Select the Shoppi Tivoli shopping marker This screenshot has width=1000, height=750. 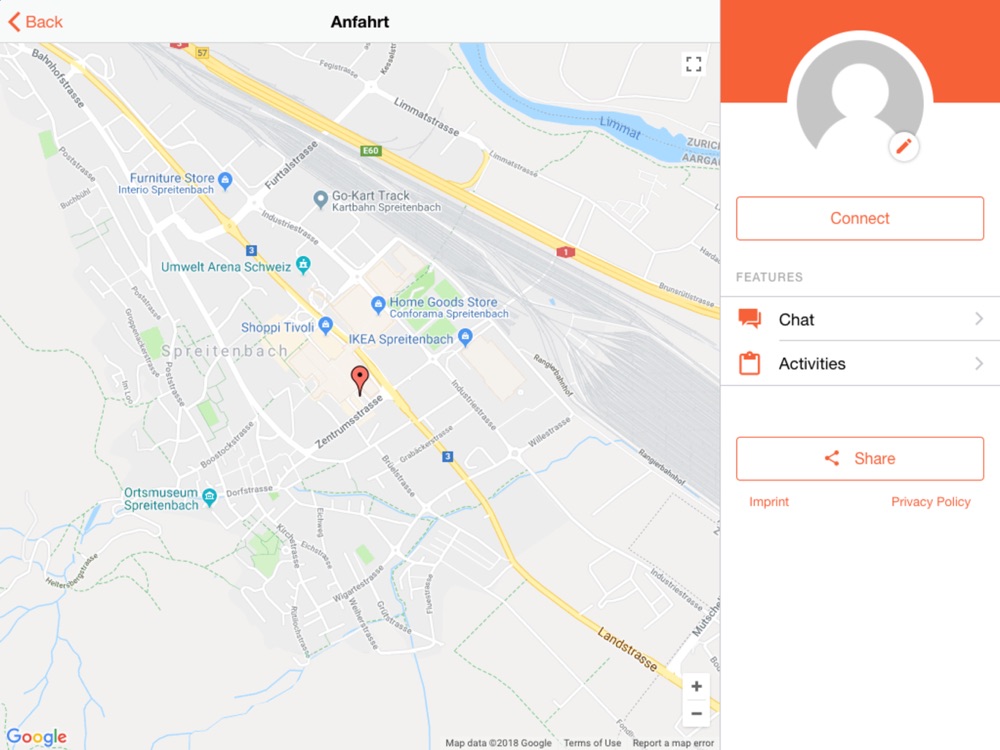(325, 326)
